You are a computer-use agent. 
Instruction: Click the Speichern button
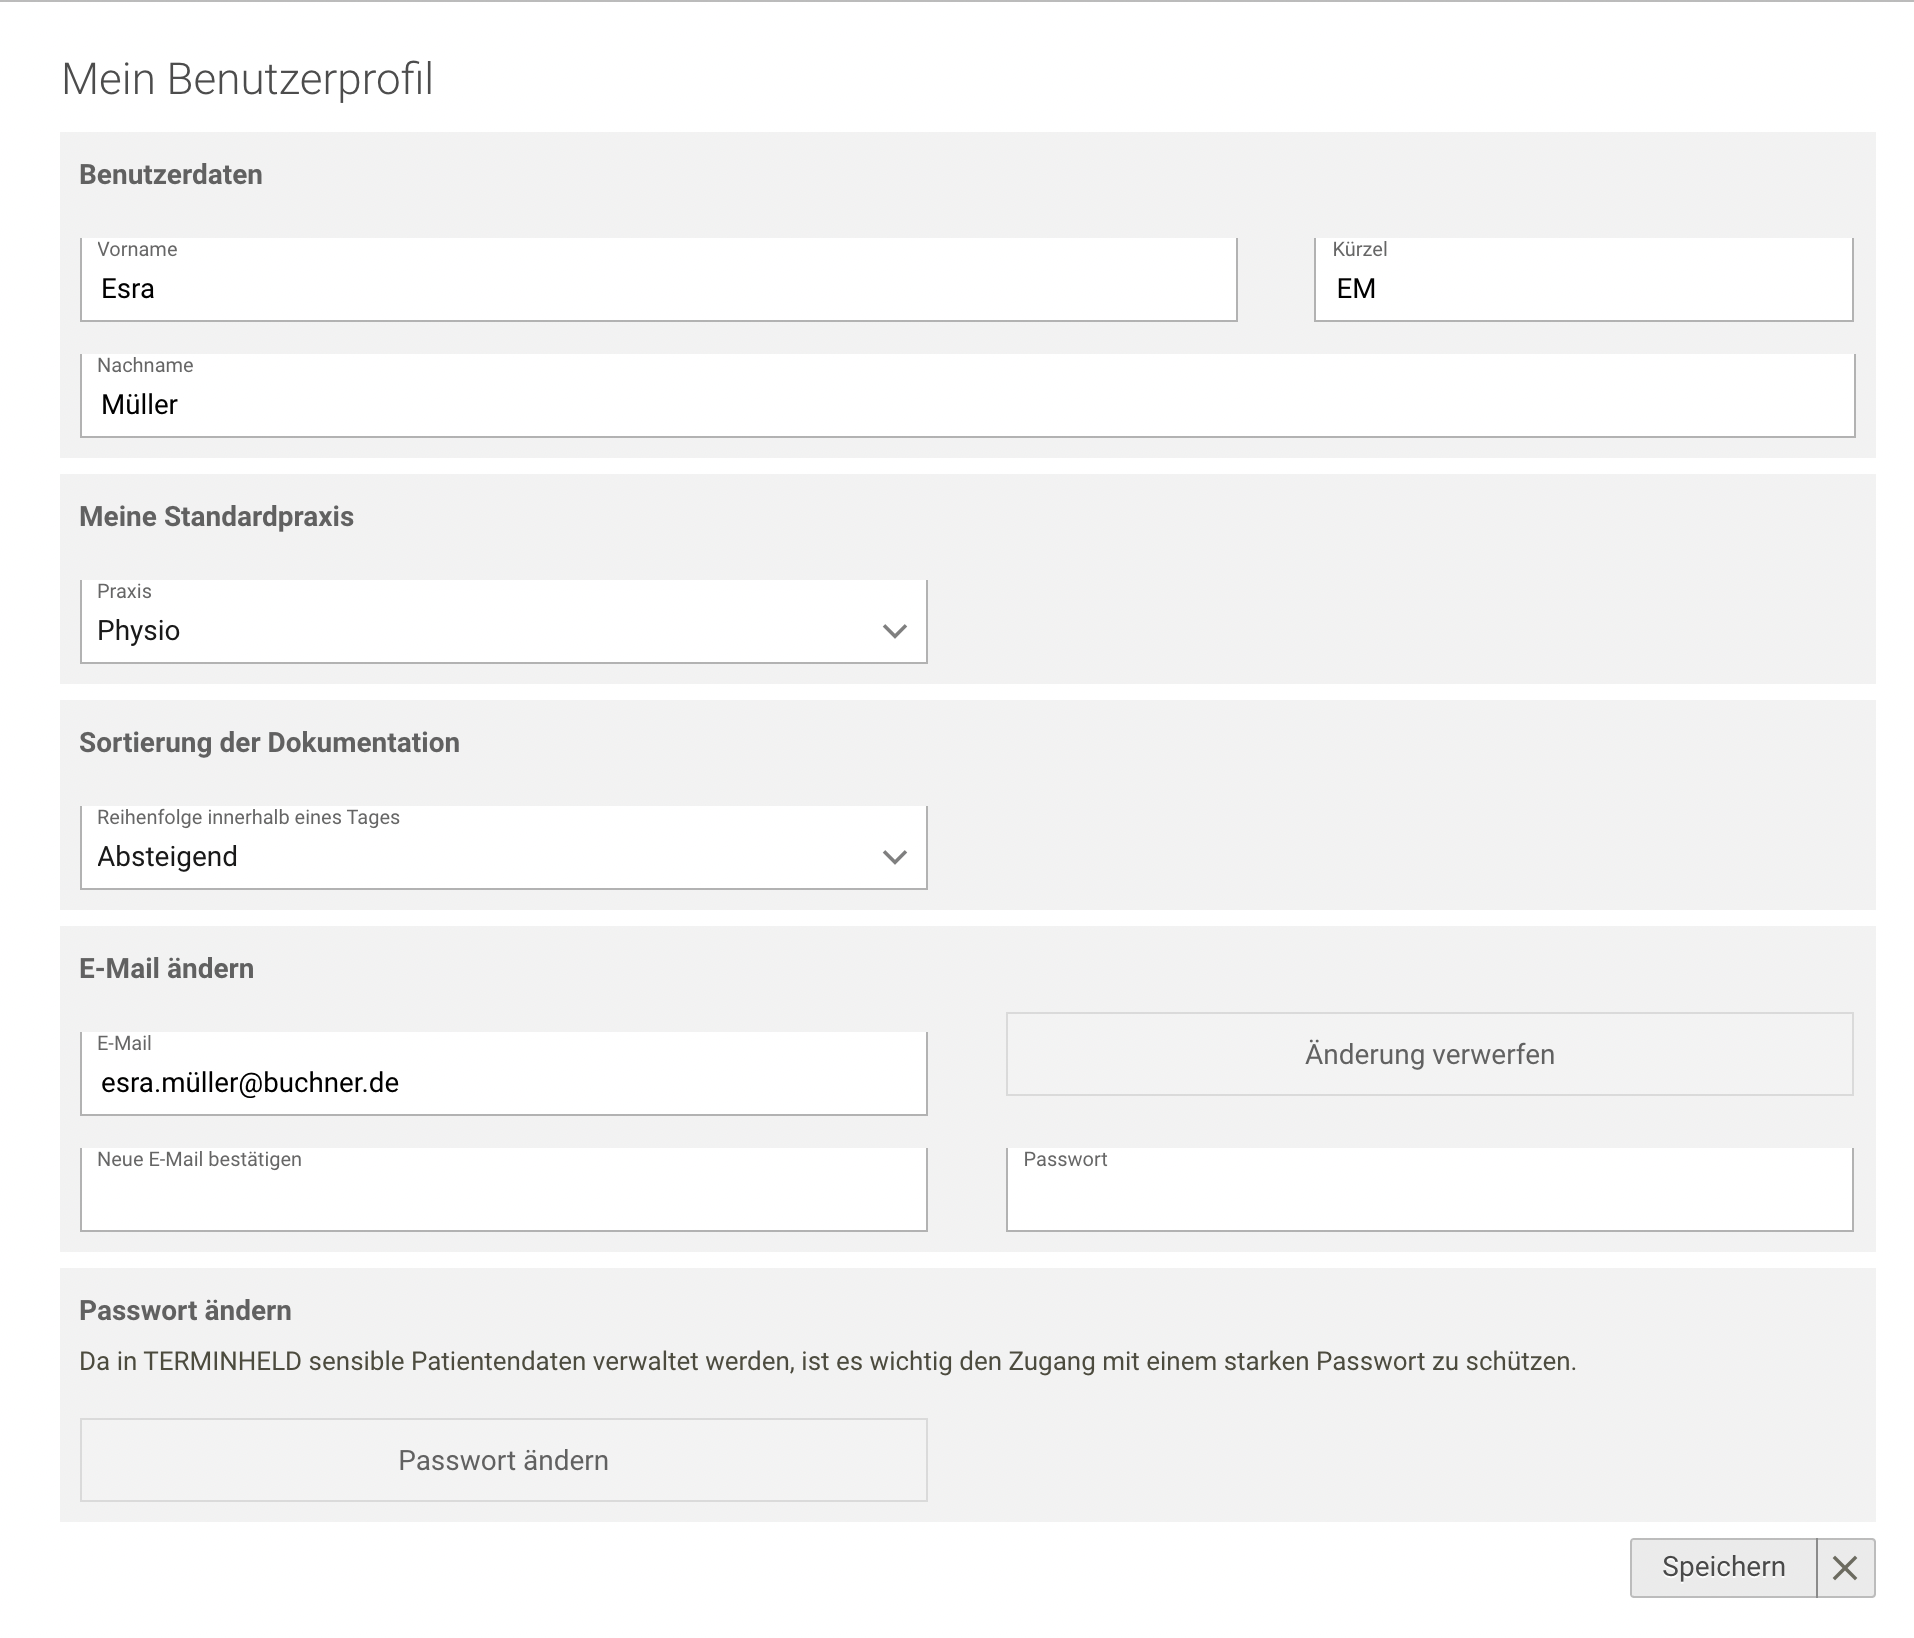[1724, 1567]
